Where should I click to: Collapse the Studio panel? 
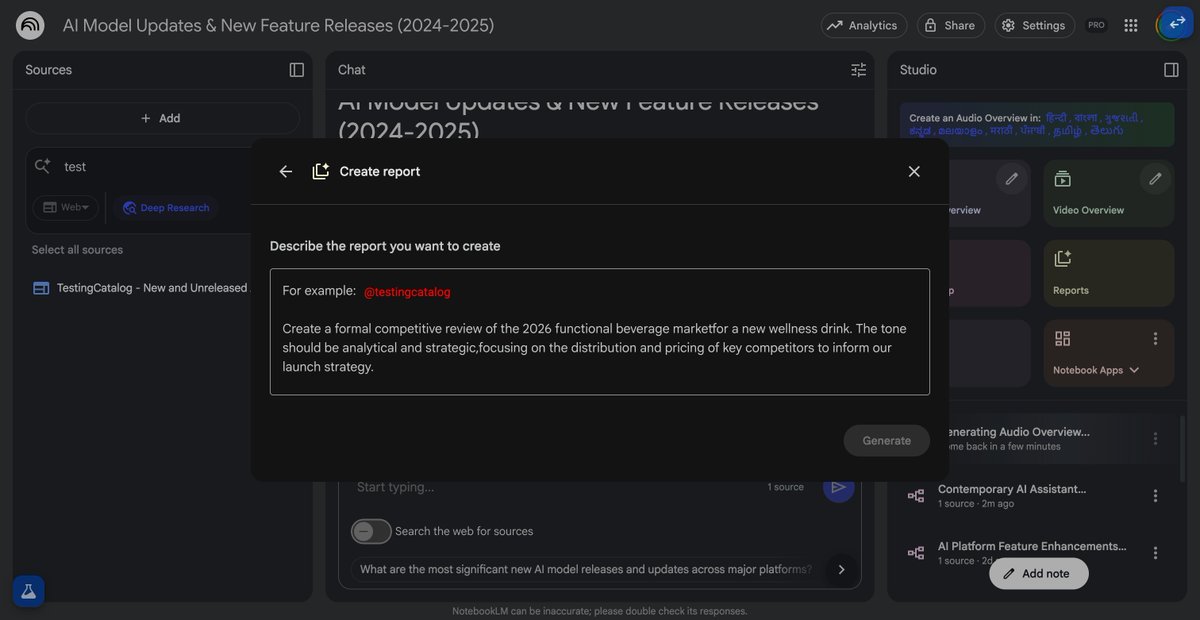click(x=1172, y=70)
